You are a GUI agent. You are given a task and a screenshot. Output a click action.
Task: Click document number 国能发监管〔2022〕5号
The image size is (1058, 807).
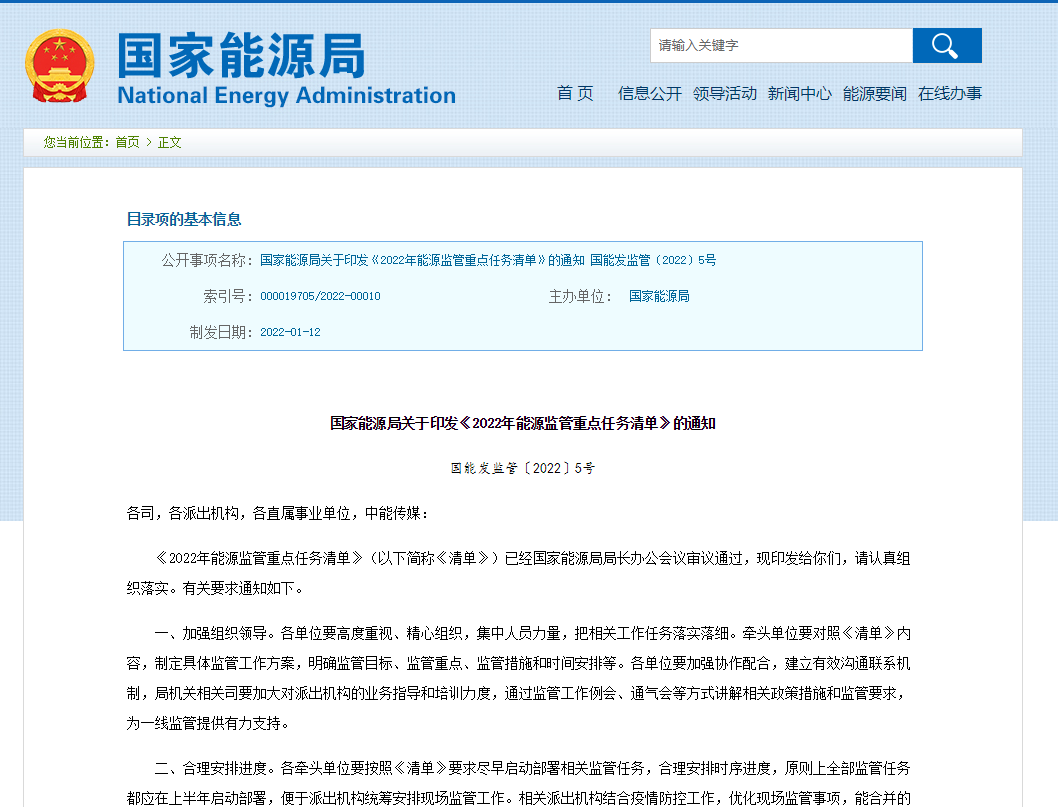[x=523, y=468]
